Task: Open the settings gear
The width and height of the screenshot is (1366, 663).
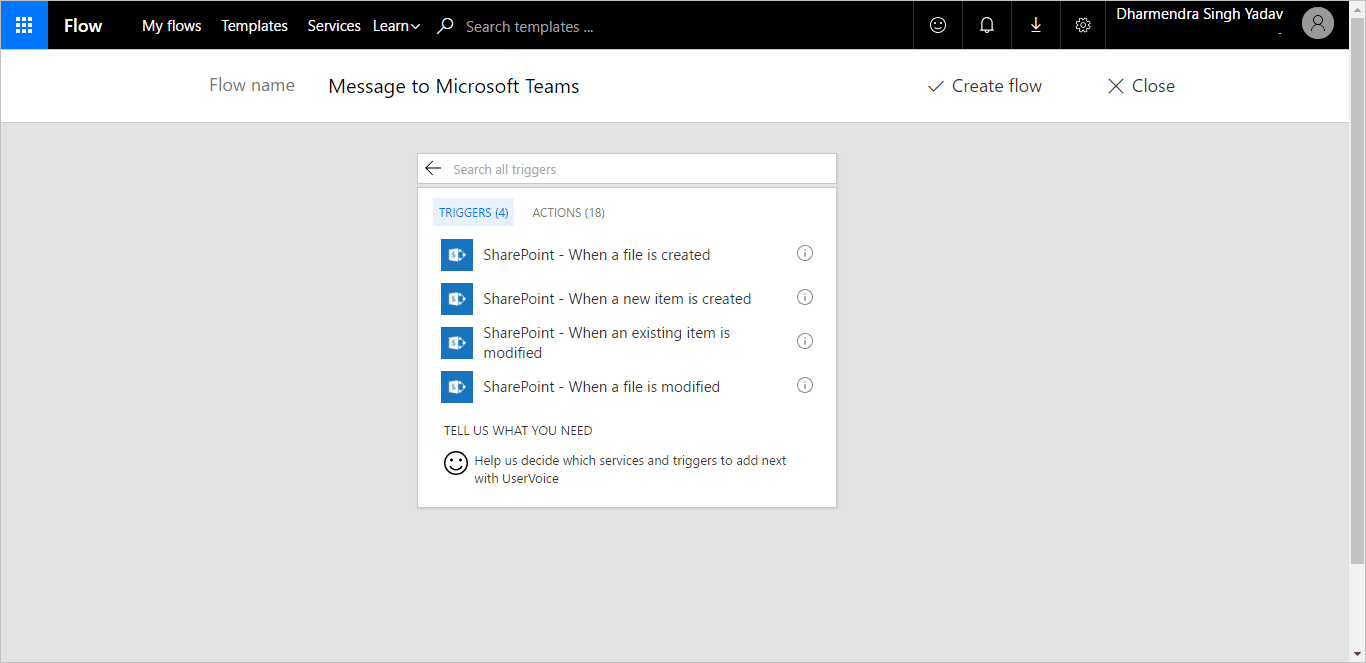Action: coord(1083,25)
